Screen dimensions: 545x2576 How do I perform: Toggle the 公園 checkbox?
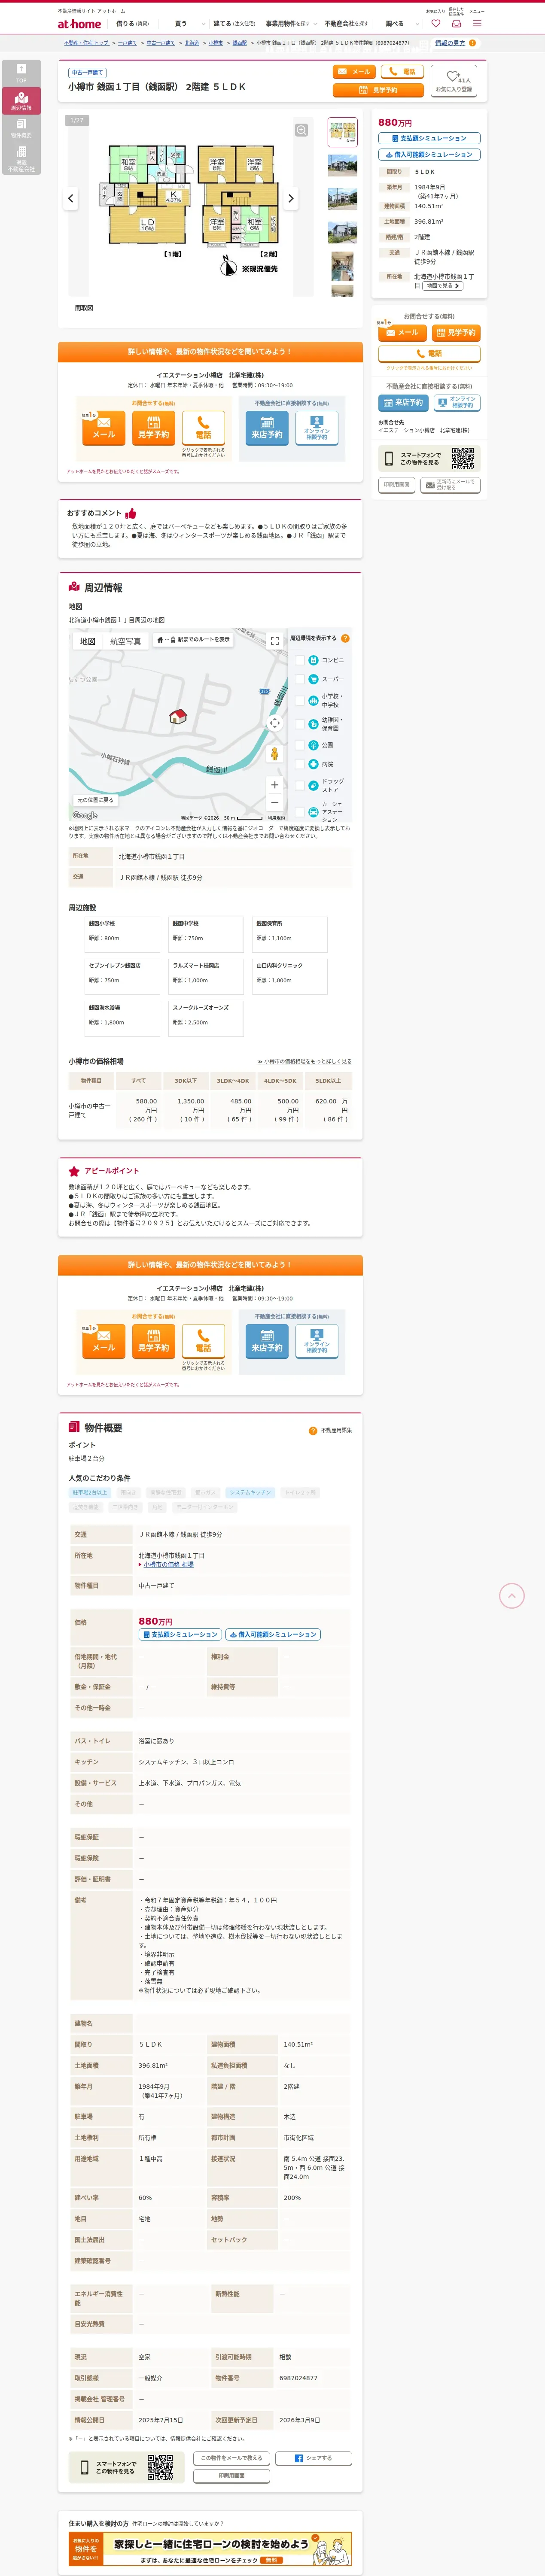[300, 745]
